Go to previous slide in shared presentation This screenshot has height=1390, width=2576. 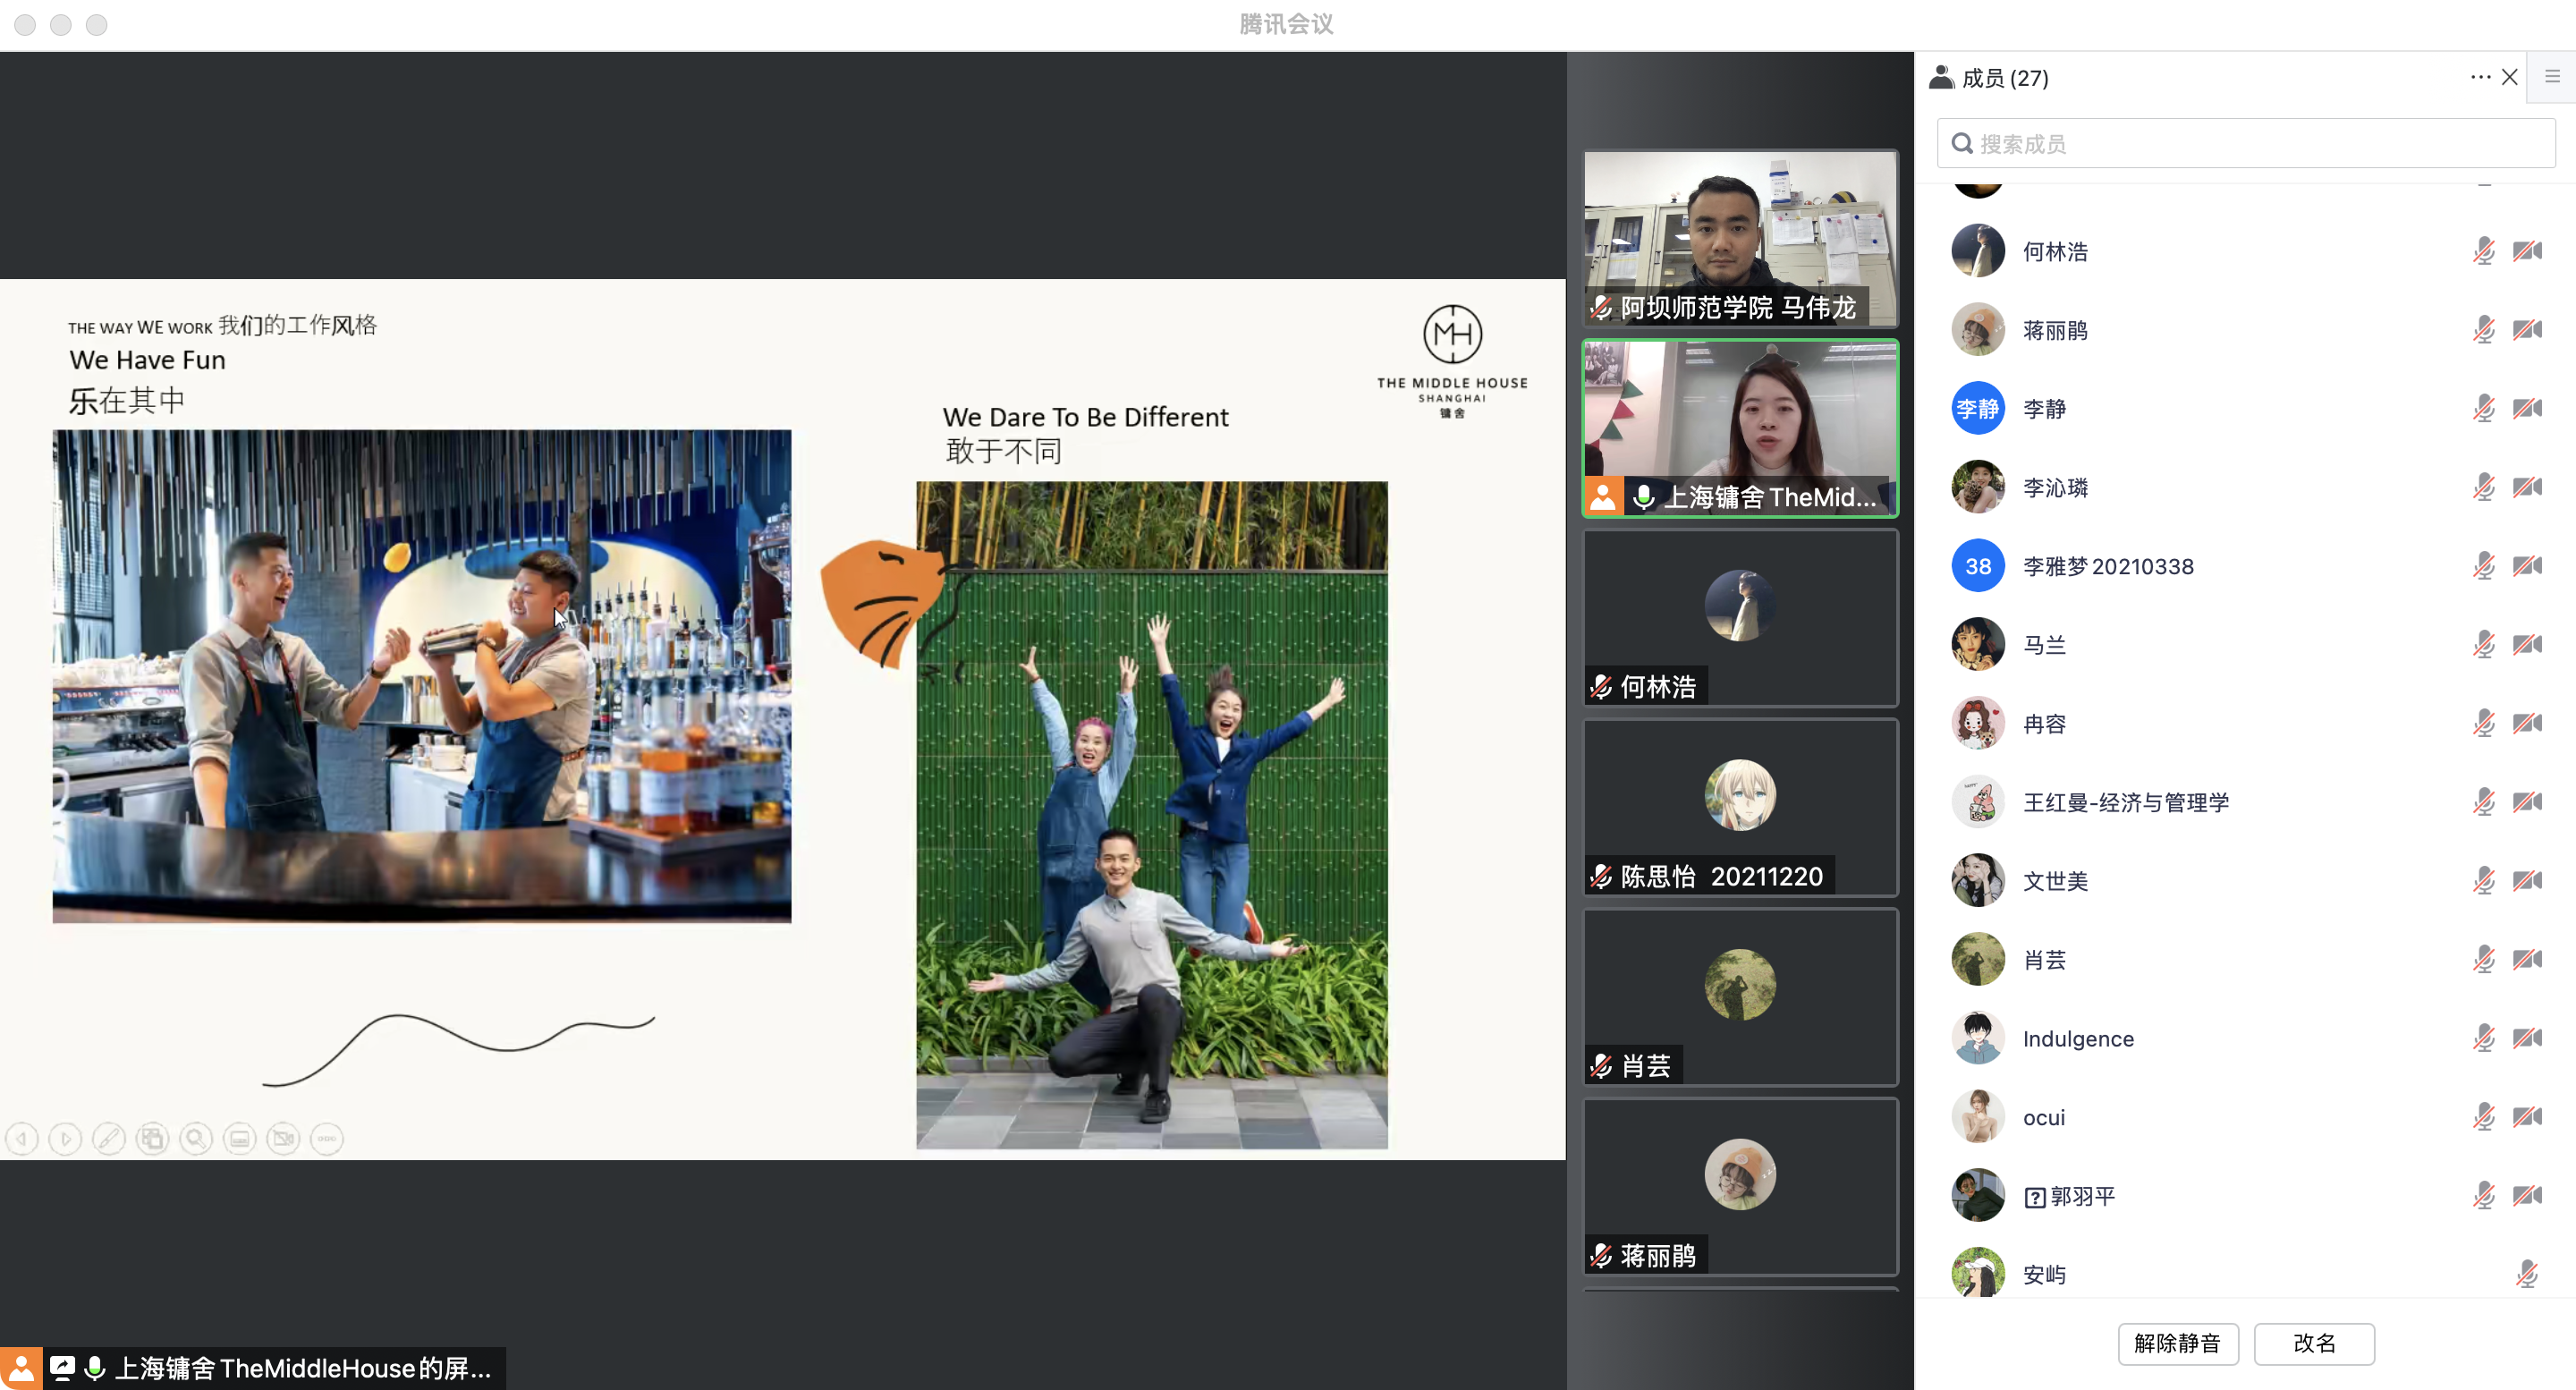click(x=22, y=1138)
